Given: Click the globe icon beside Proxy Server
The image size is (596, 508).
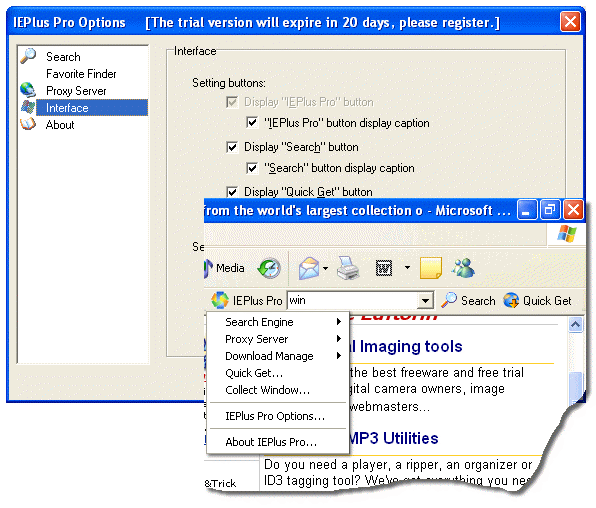Looking at the screenshot, I should pos(28,90).
